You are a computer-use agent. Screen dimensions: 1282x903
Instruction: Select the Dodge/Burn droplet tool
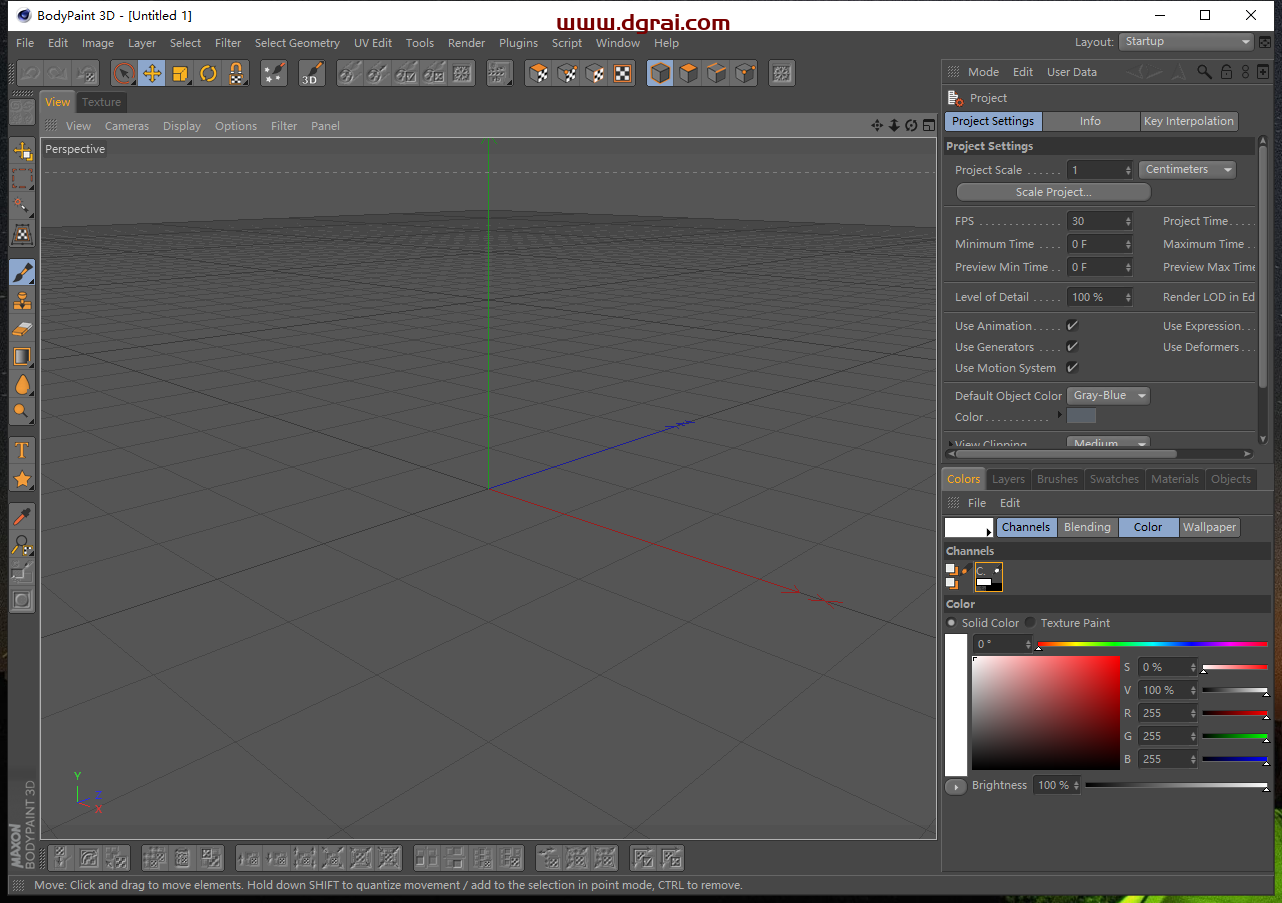pos(22,384)
